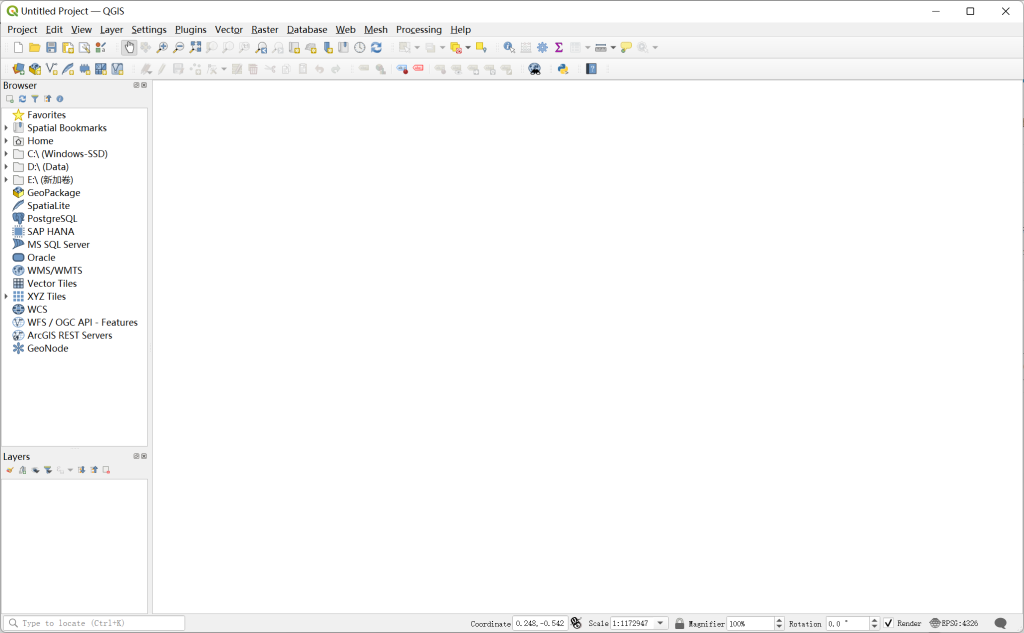Open the Raster menu
The image size is (1024, 633).
264,29
